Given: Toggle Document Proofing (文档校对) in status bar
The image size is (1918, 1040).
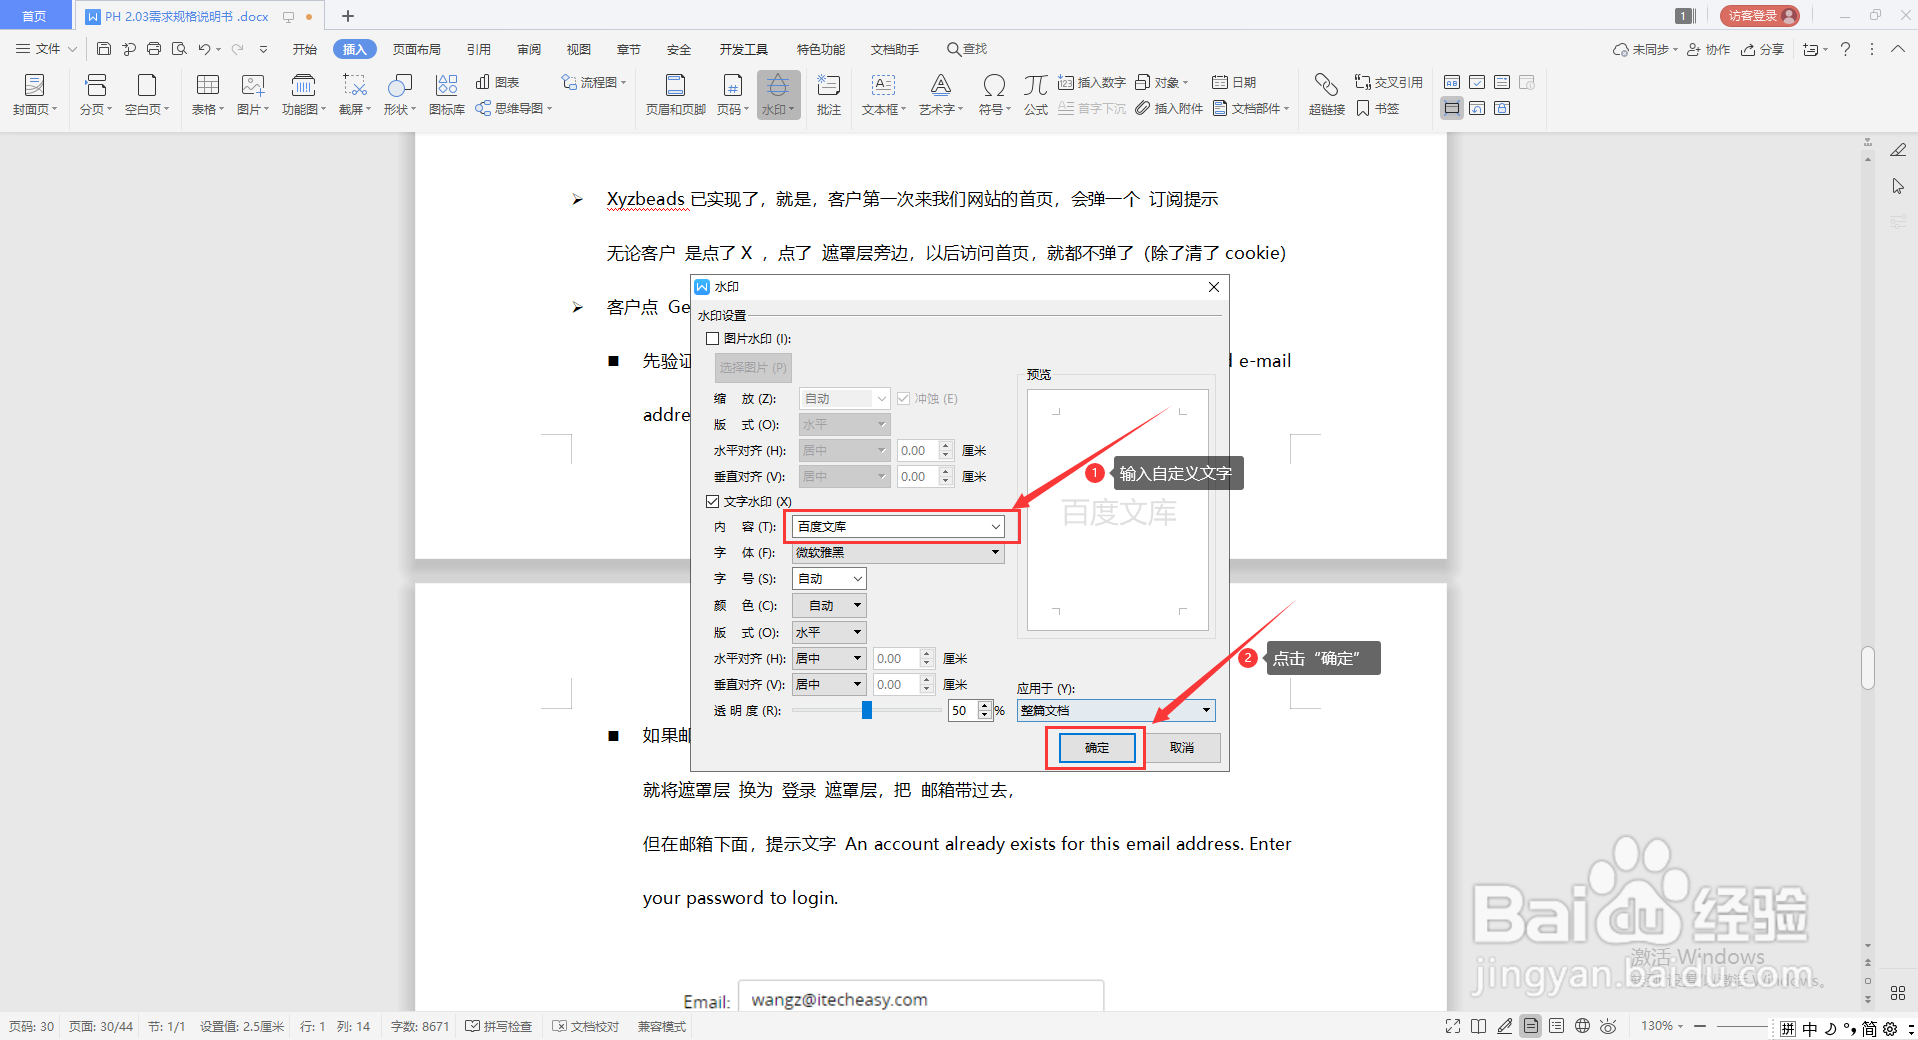Looking at the screenshot, I should (x=586, y=1026).
